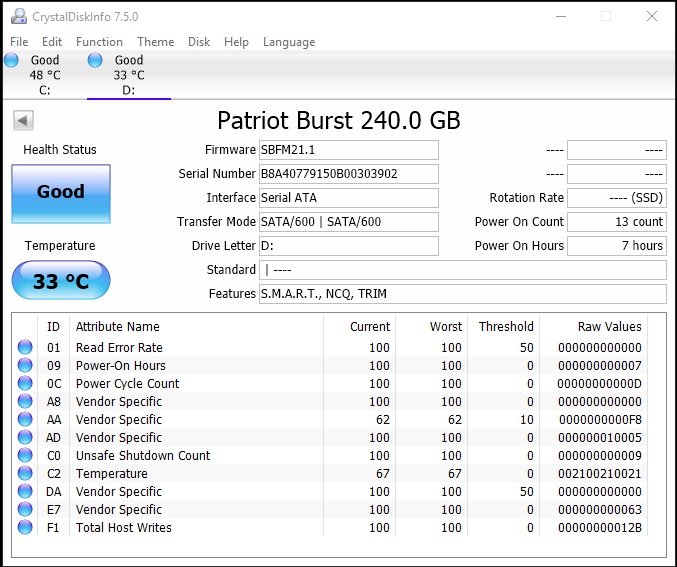Click the 33 °C temperature button
677x567 pixels.
point(61,280)
